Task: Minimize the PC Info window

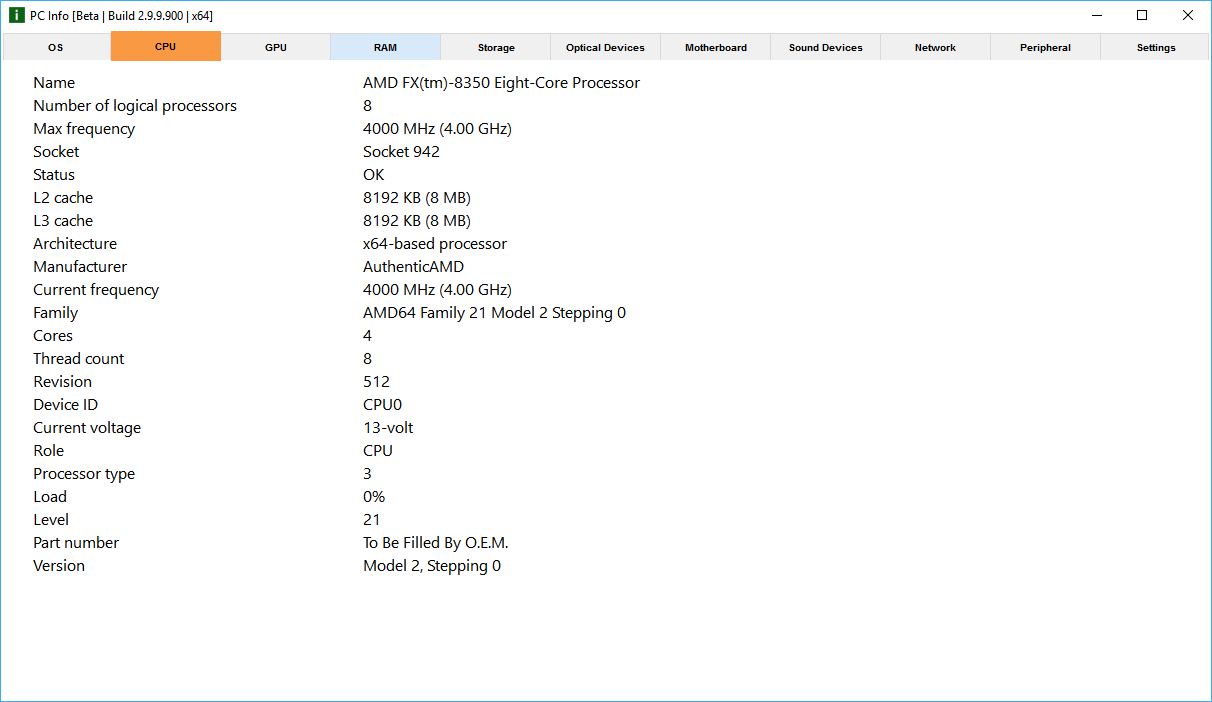Action: tap(1097, 16)
